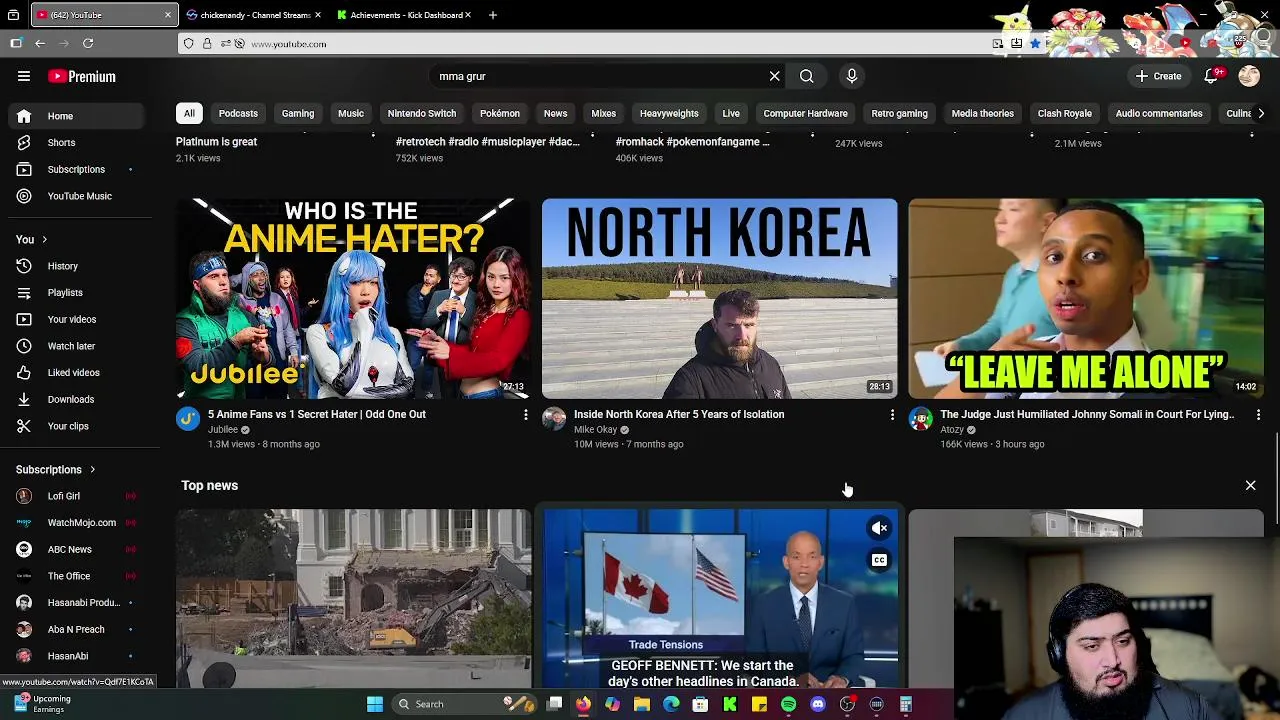
Task: Select the Clash Royale filter chip
Action: point(1064,113)
